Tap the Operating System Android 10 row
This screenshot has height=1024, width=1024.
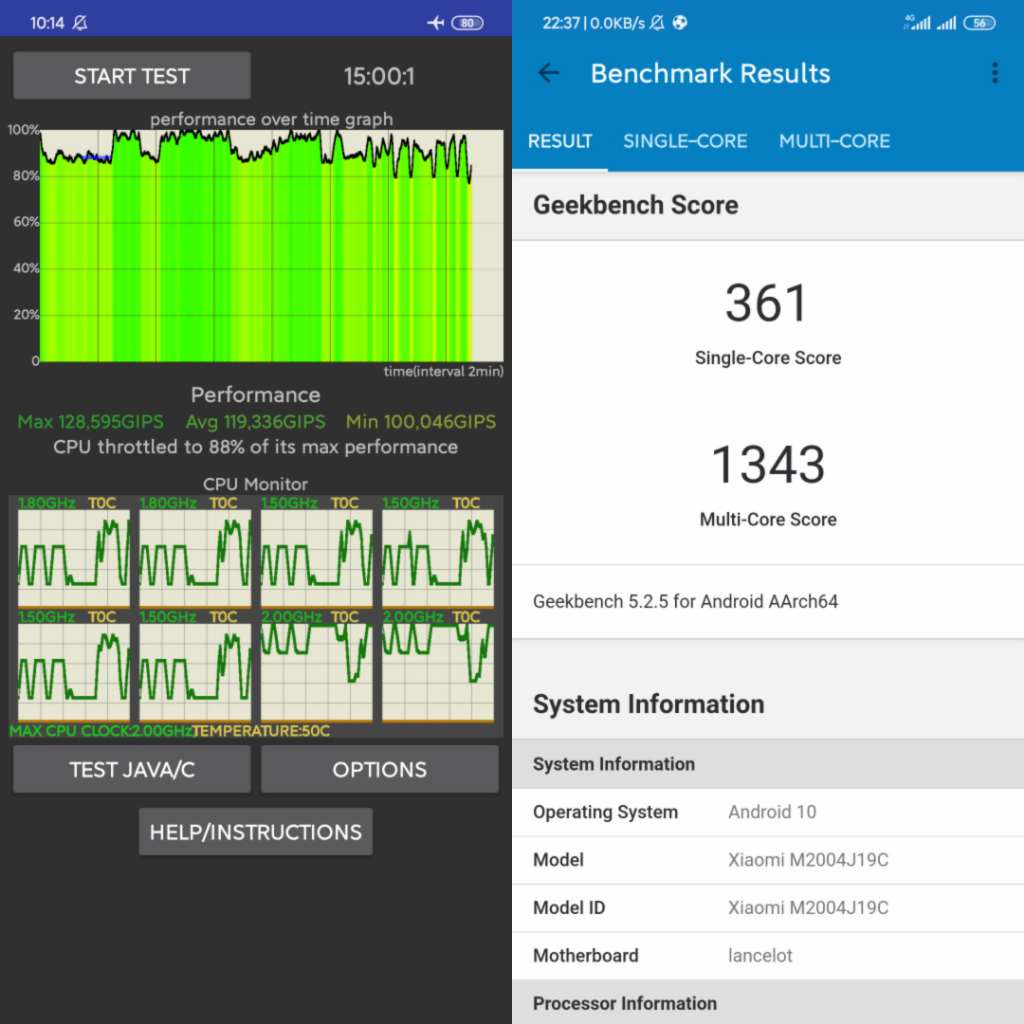(x=768, y=812)
